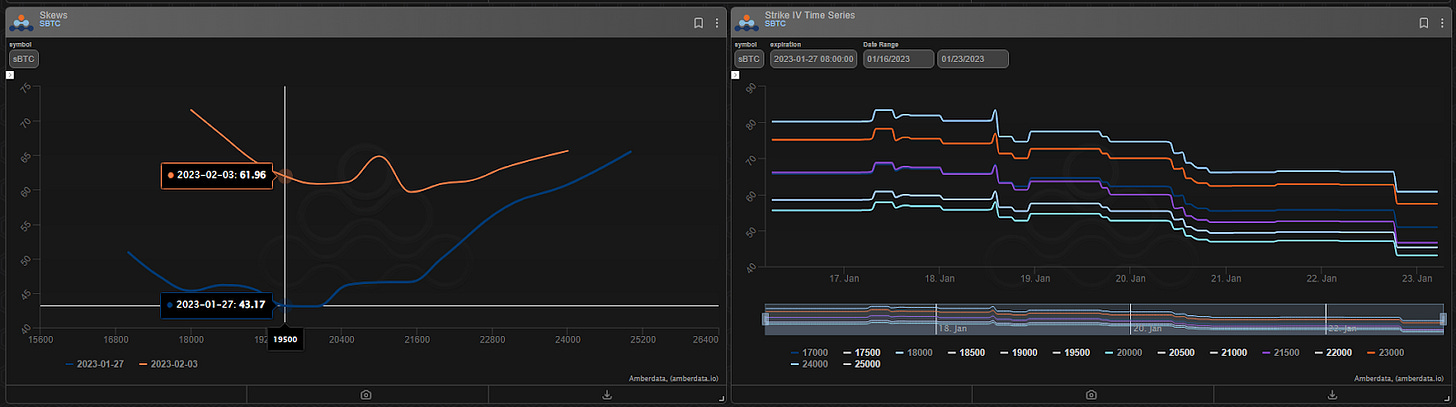
Task: Edit the start date 01/16/2023
Action: pyautogui.click(x=899, y=59)
